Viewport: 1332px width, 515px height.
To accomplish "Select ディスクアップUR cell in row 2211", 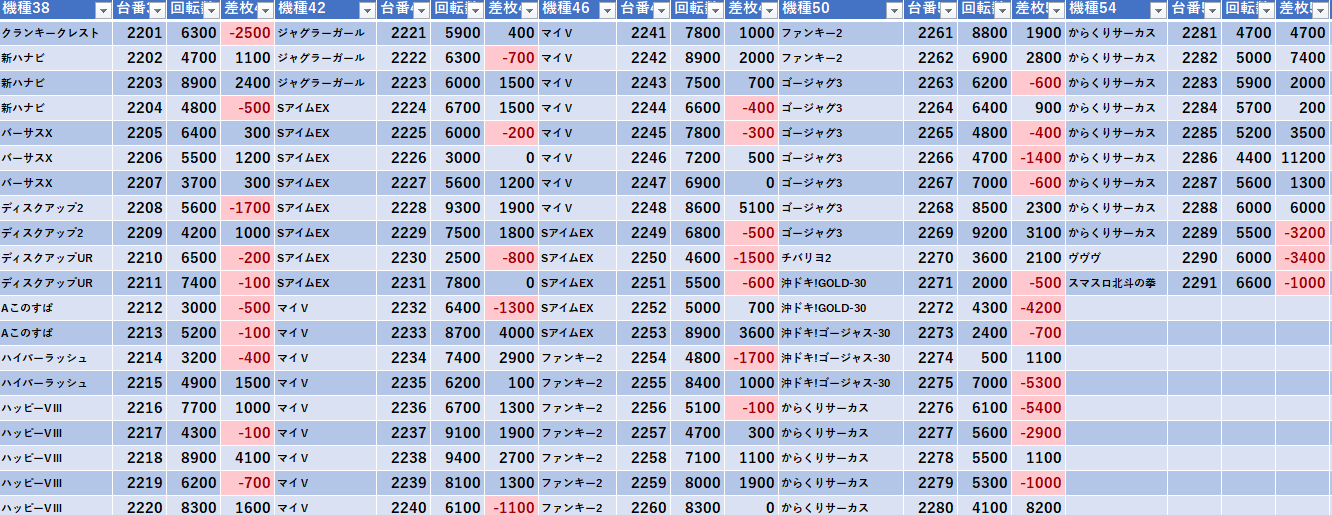I will coord(56,283).
